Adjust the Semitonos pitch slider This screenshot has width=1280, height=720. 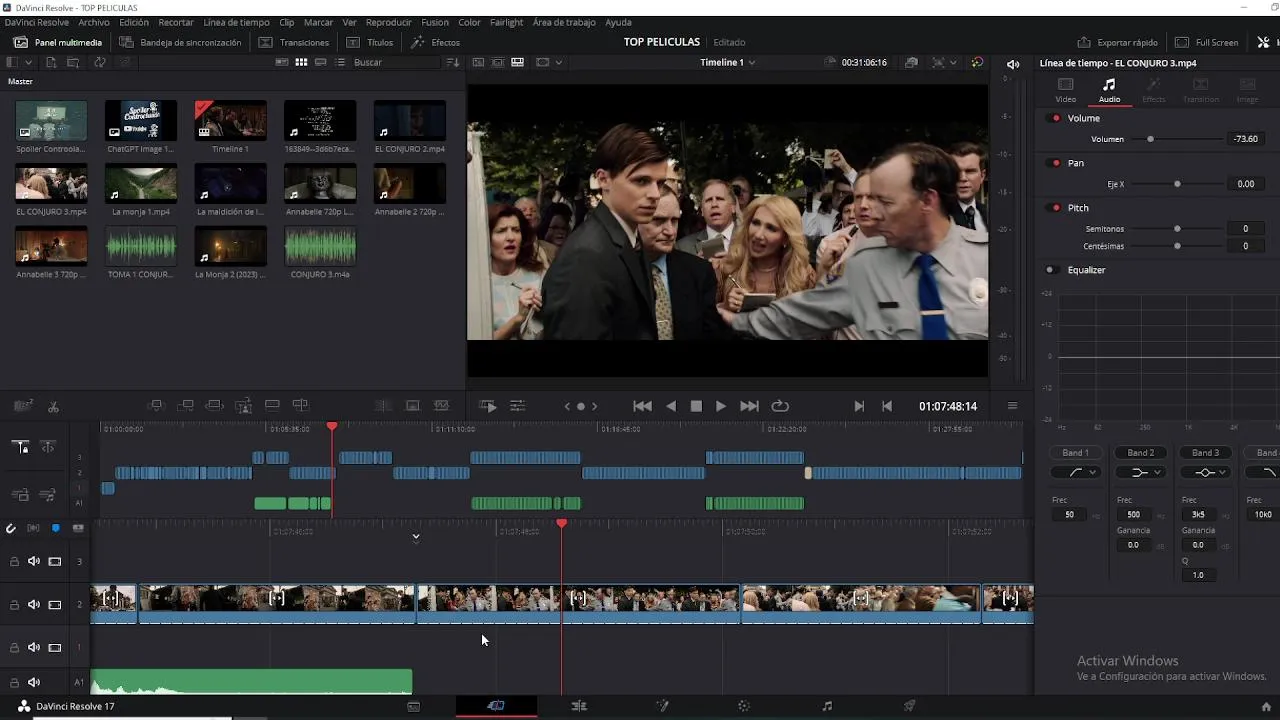tap(1177, 229)
